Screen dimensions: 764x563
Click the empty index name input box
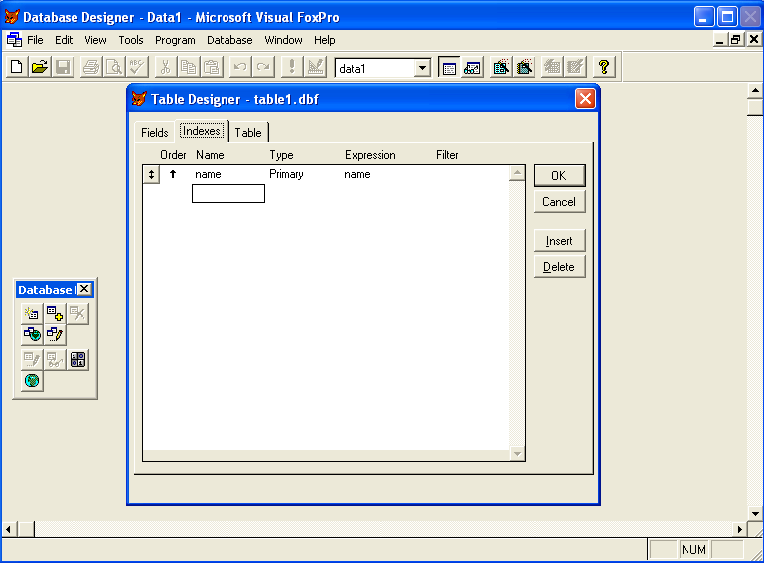229,194
